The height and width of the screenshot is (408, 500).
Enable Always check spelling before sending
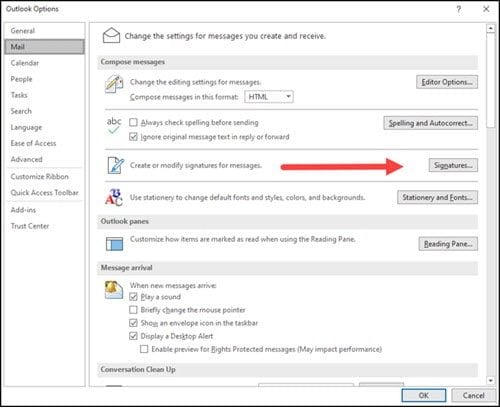(133, 122)
